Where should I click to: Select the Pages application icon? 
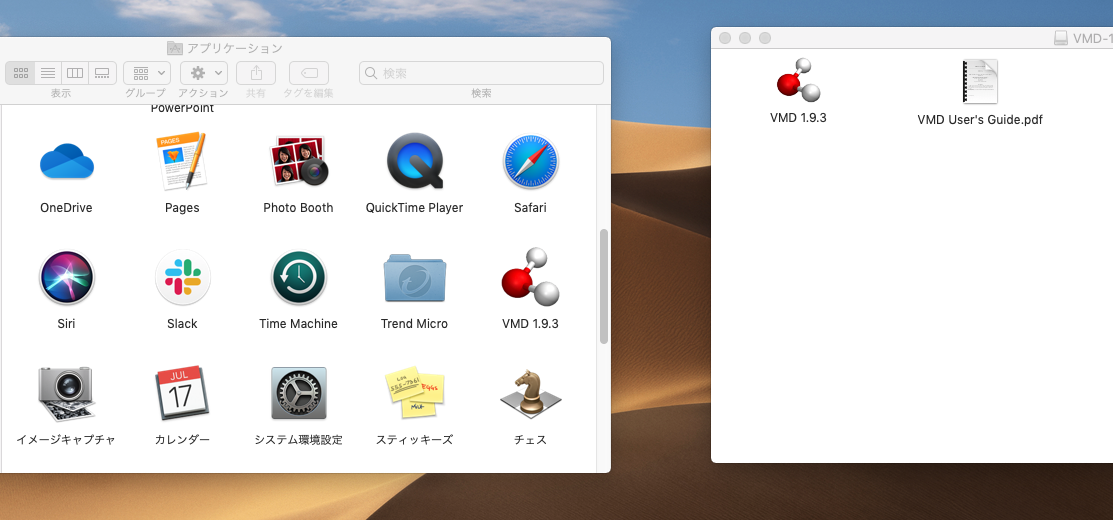[182, 161]
